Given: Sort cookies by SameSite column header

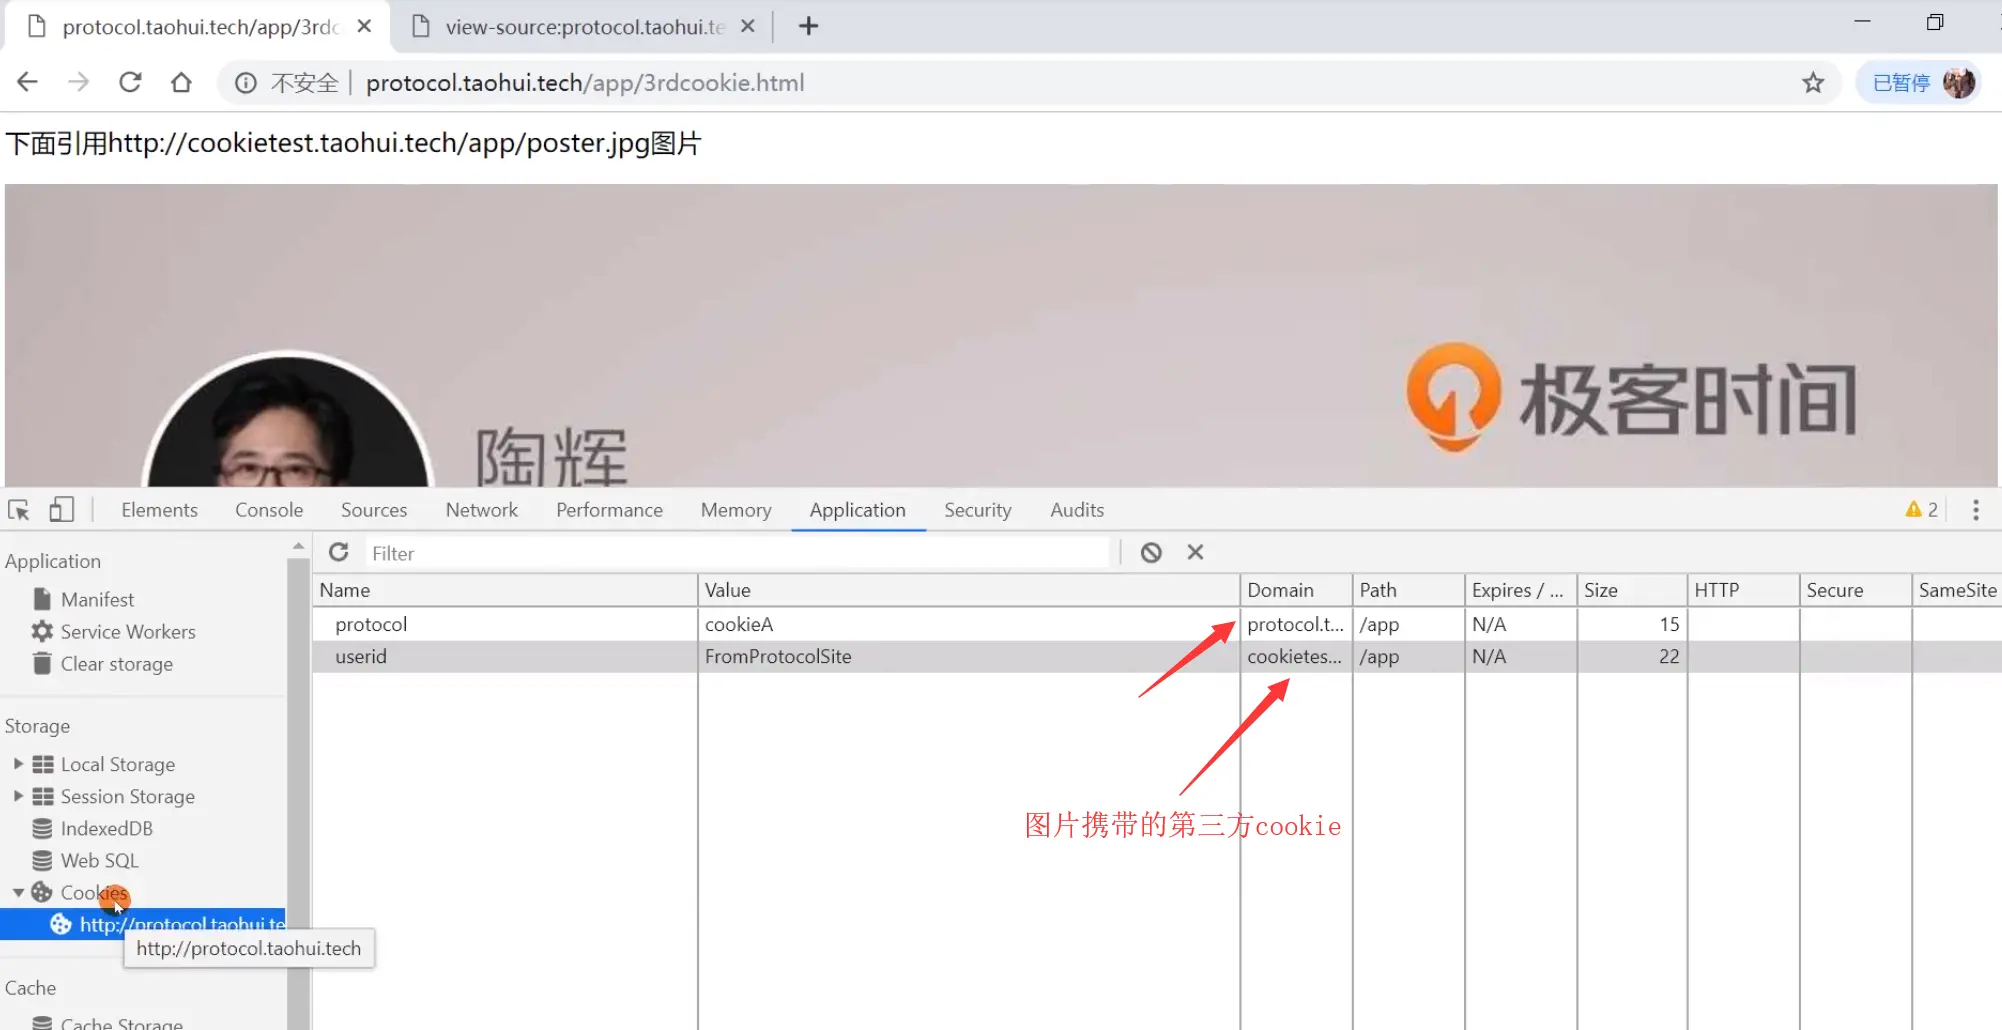Looking at the screenshot, I should click(x=1957, y=590).
